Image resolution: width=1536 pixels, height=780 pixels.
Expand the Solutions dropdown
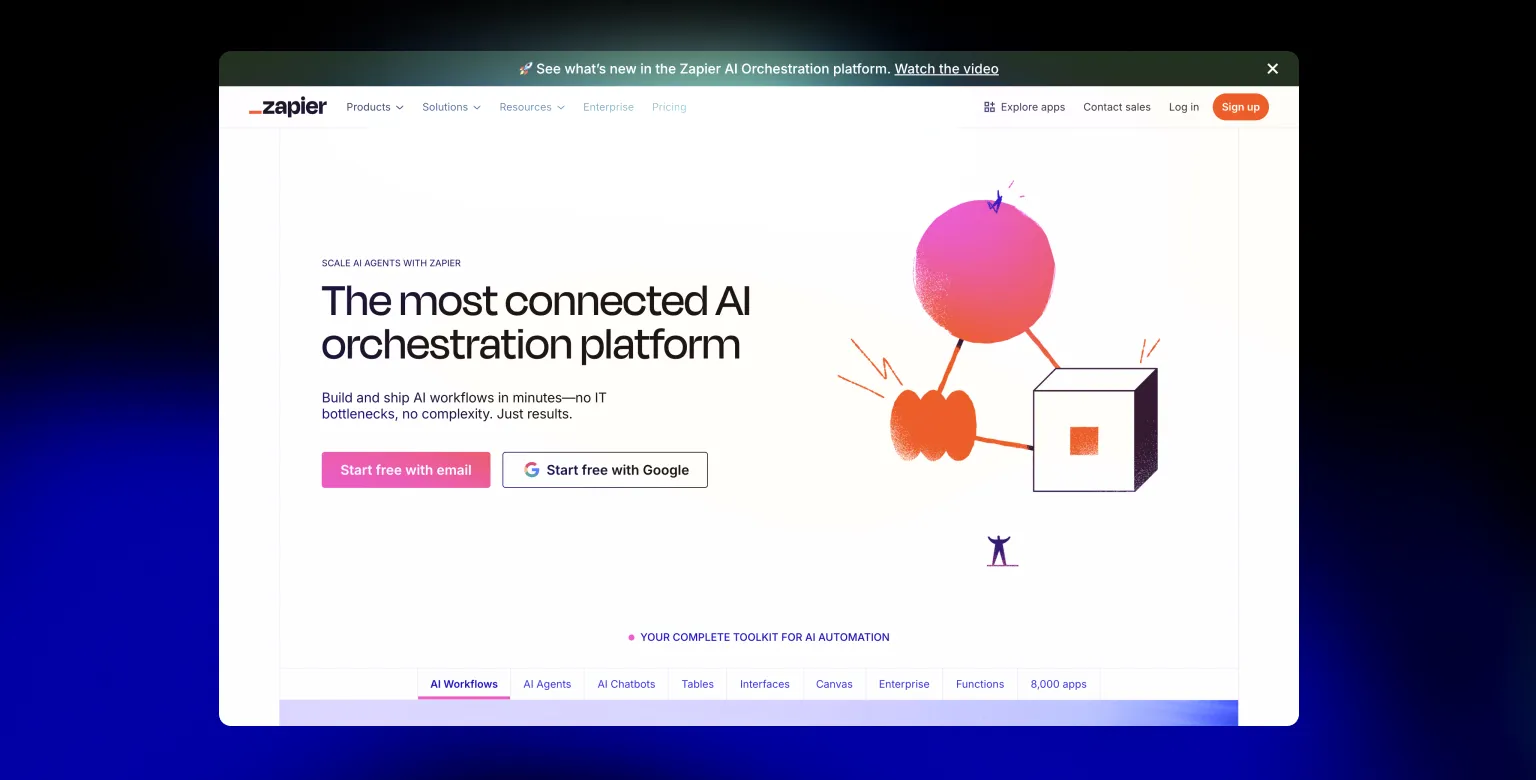click(x=451, y=107)
